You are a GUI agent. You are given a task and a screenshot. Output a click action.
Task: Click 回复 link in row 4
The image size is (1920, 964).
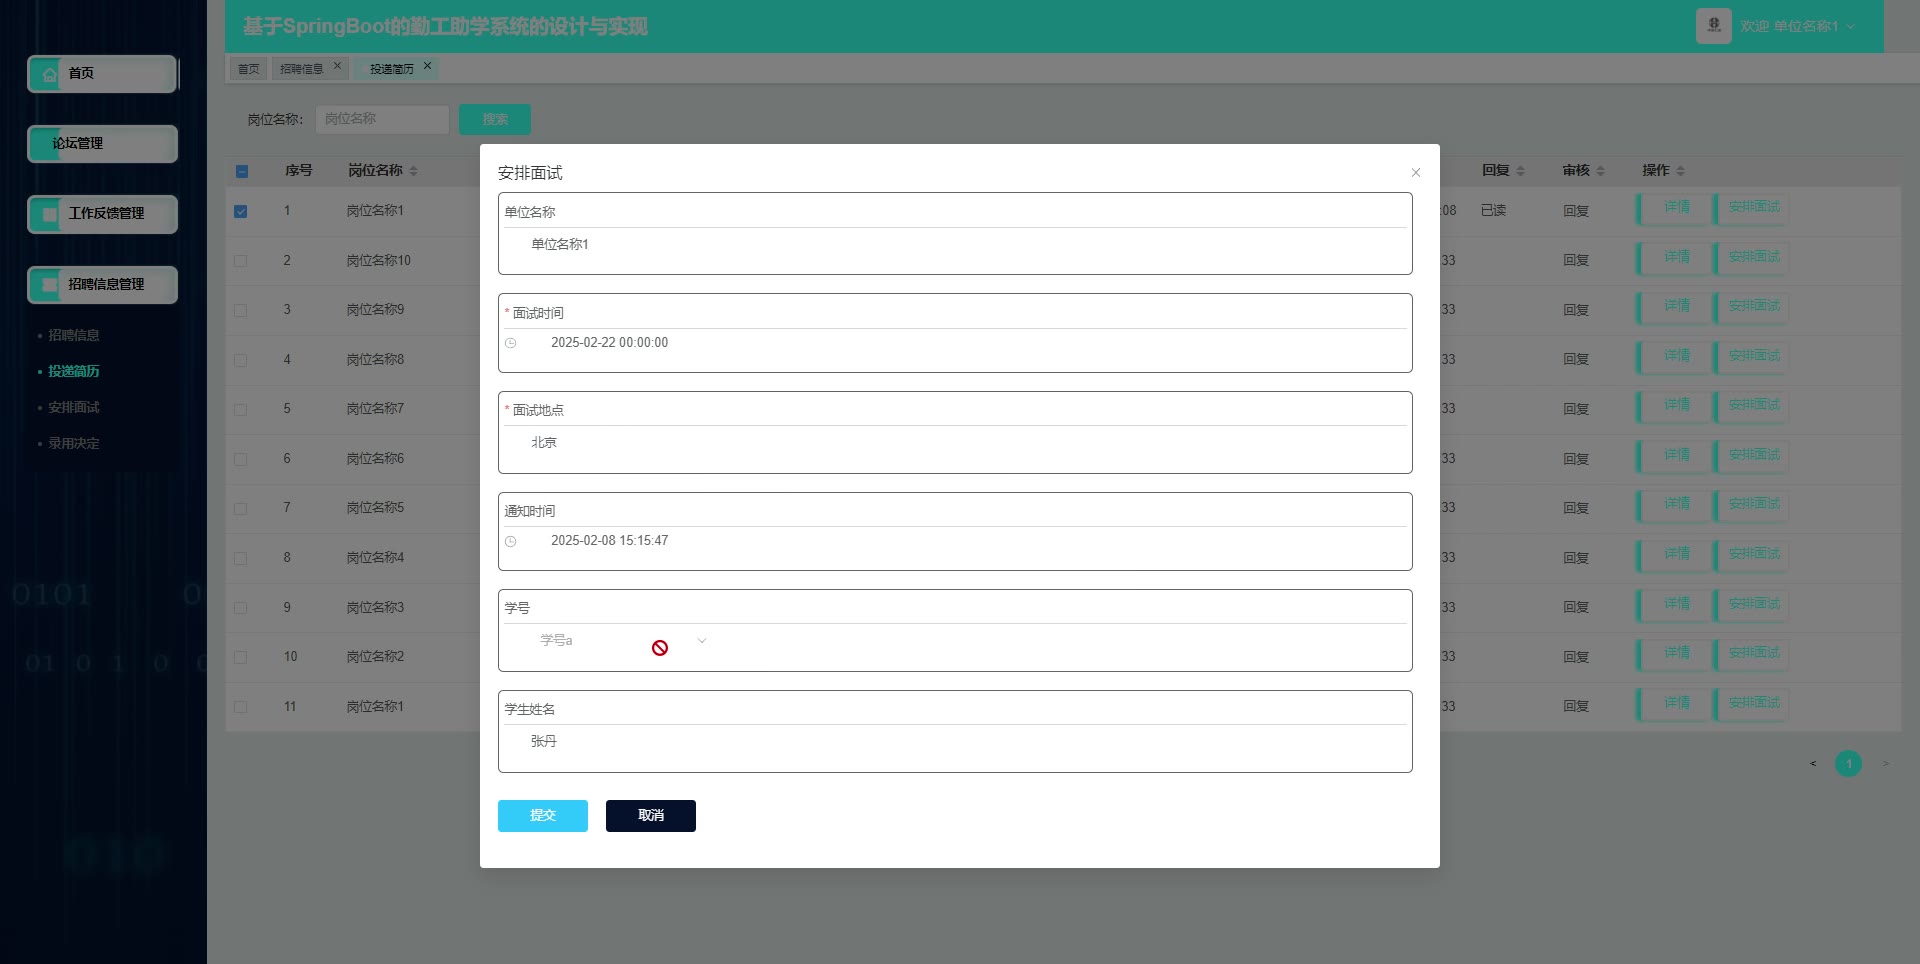[1576, 360]
